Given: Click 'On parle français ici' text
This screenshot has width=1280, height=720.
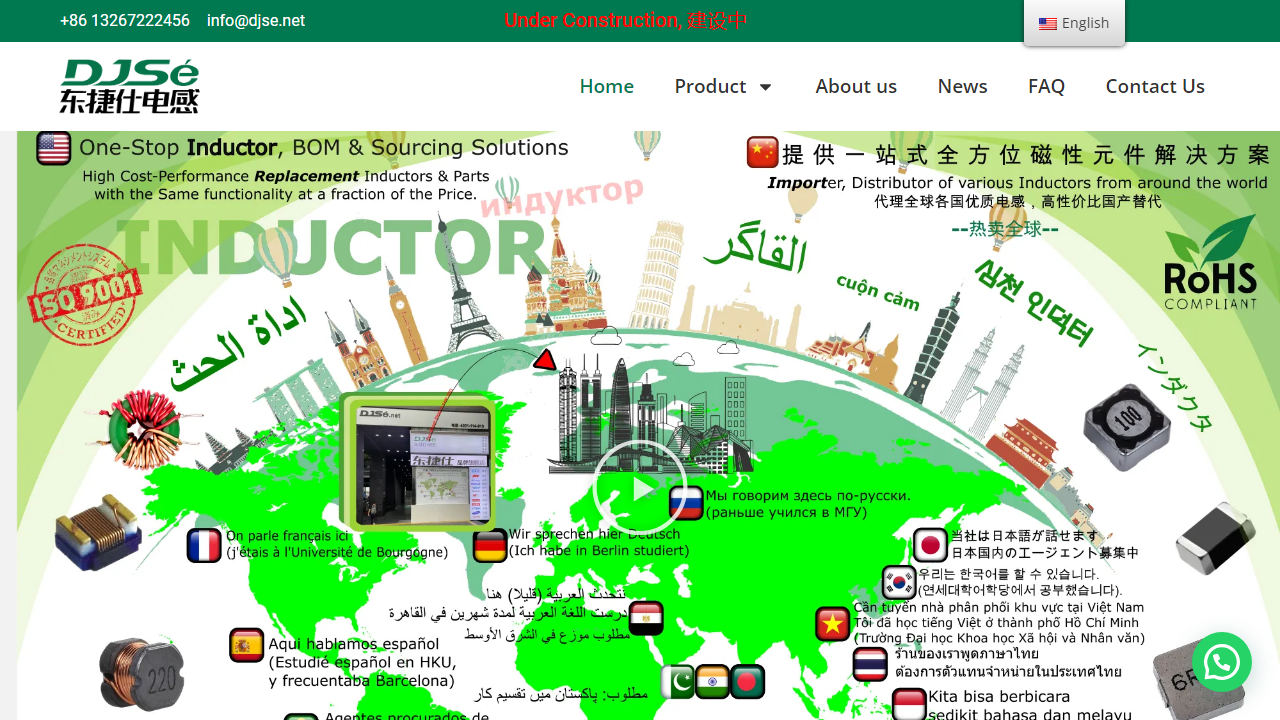Looking at the screenshot, I should click(x=288, y=537).
